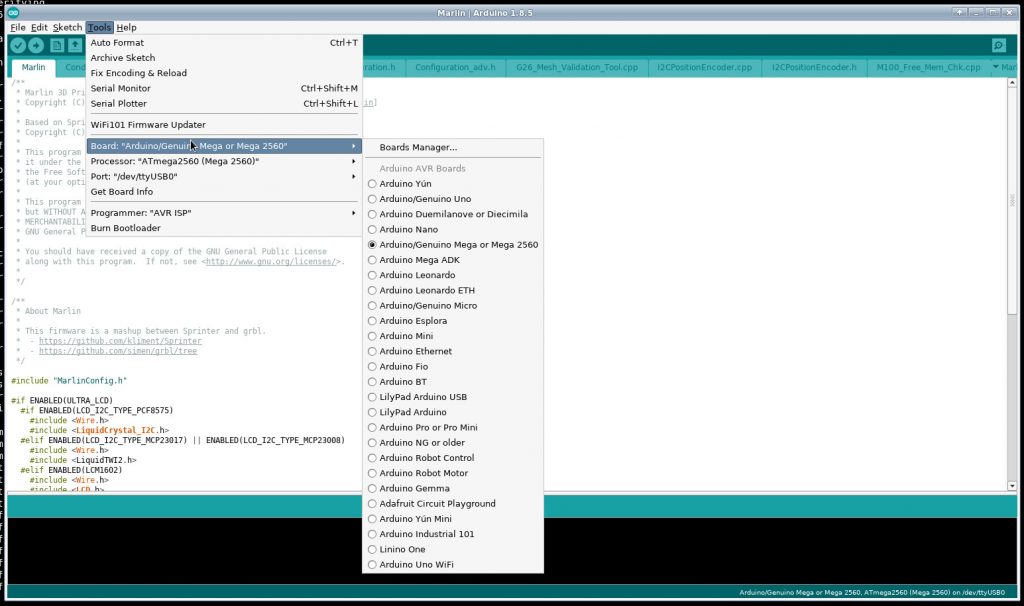Choose Auto Format from Tools menu
The width and height of the screenshot is (1024, 606).
pyautogui.click(x=118, y=43)
